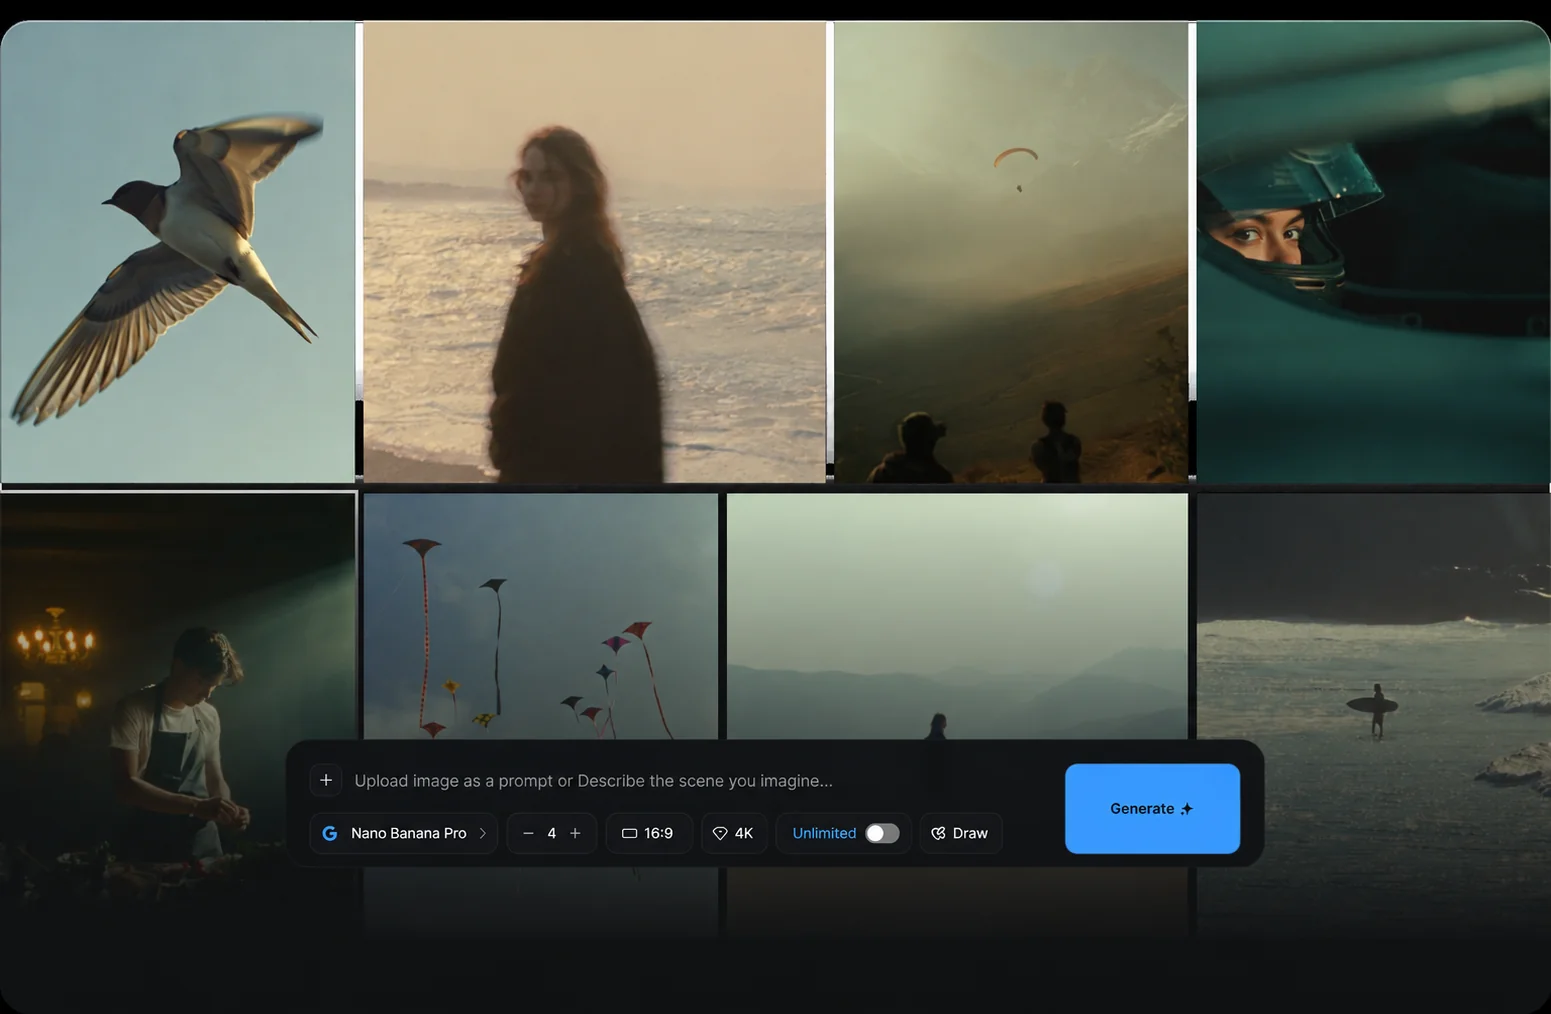Viewport: 1551px width, 1014px height.
Task: Click the aspect ratio rectangle icon
Action: 629,833
